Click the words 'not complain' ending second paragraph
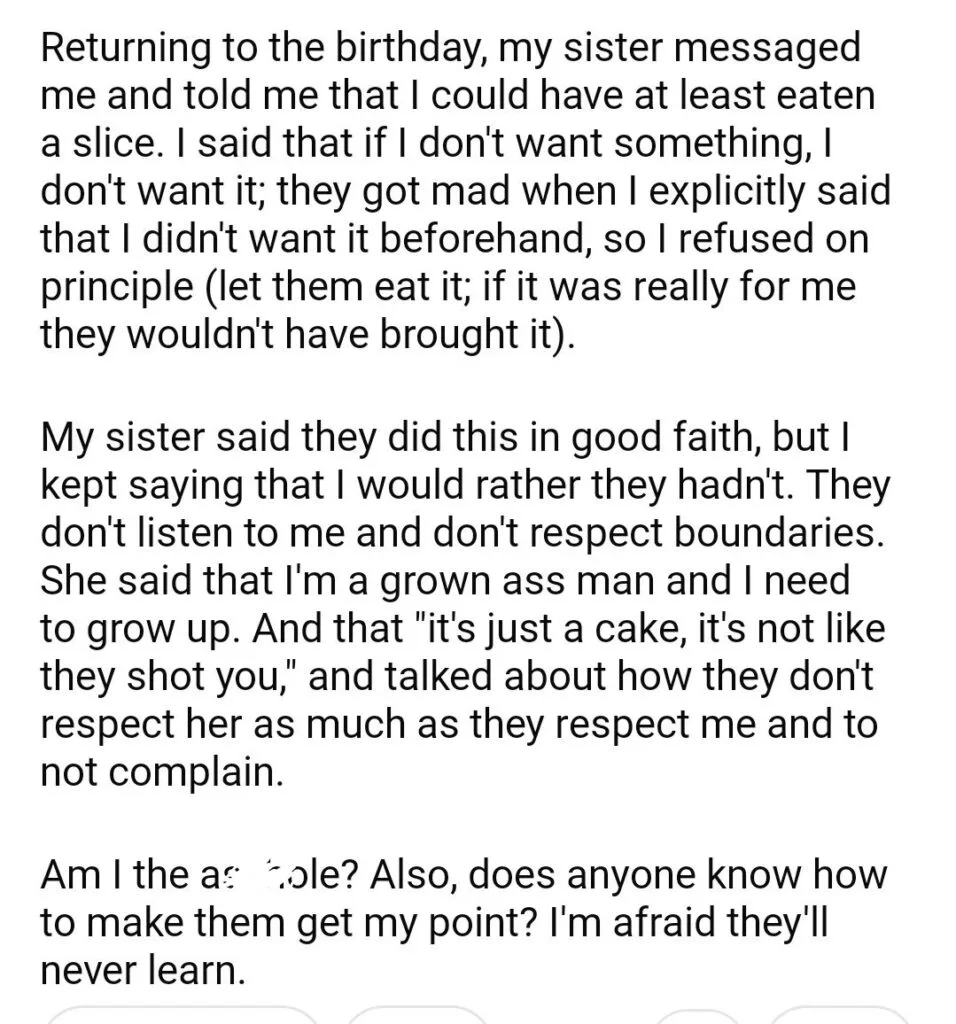956x1024 pixels. [162, 773]
